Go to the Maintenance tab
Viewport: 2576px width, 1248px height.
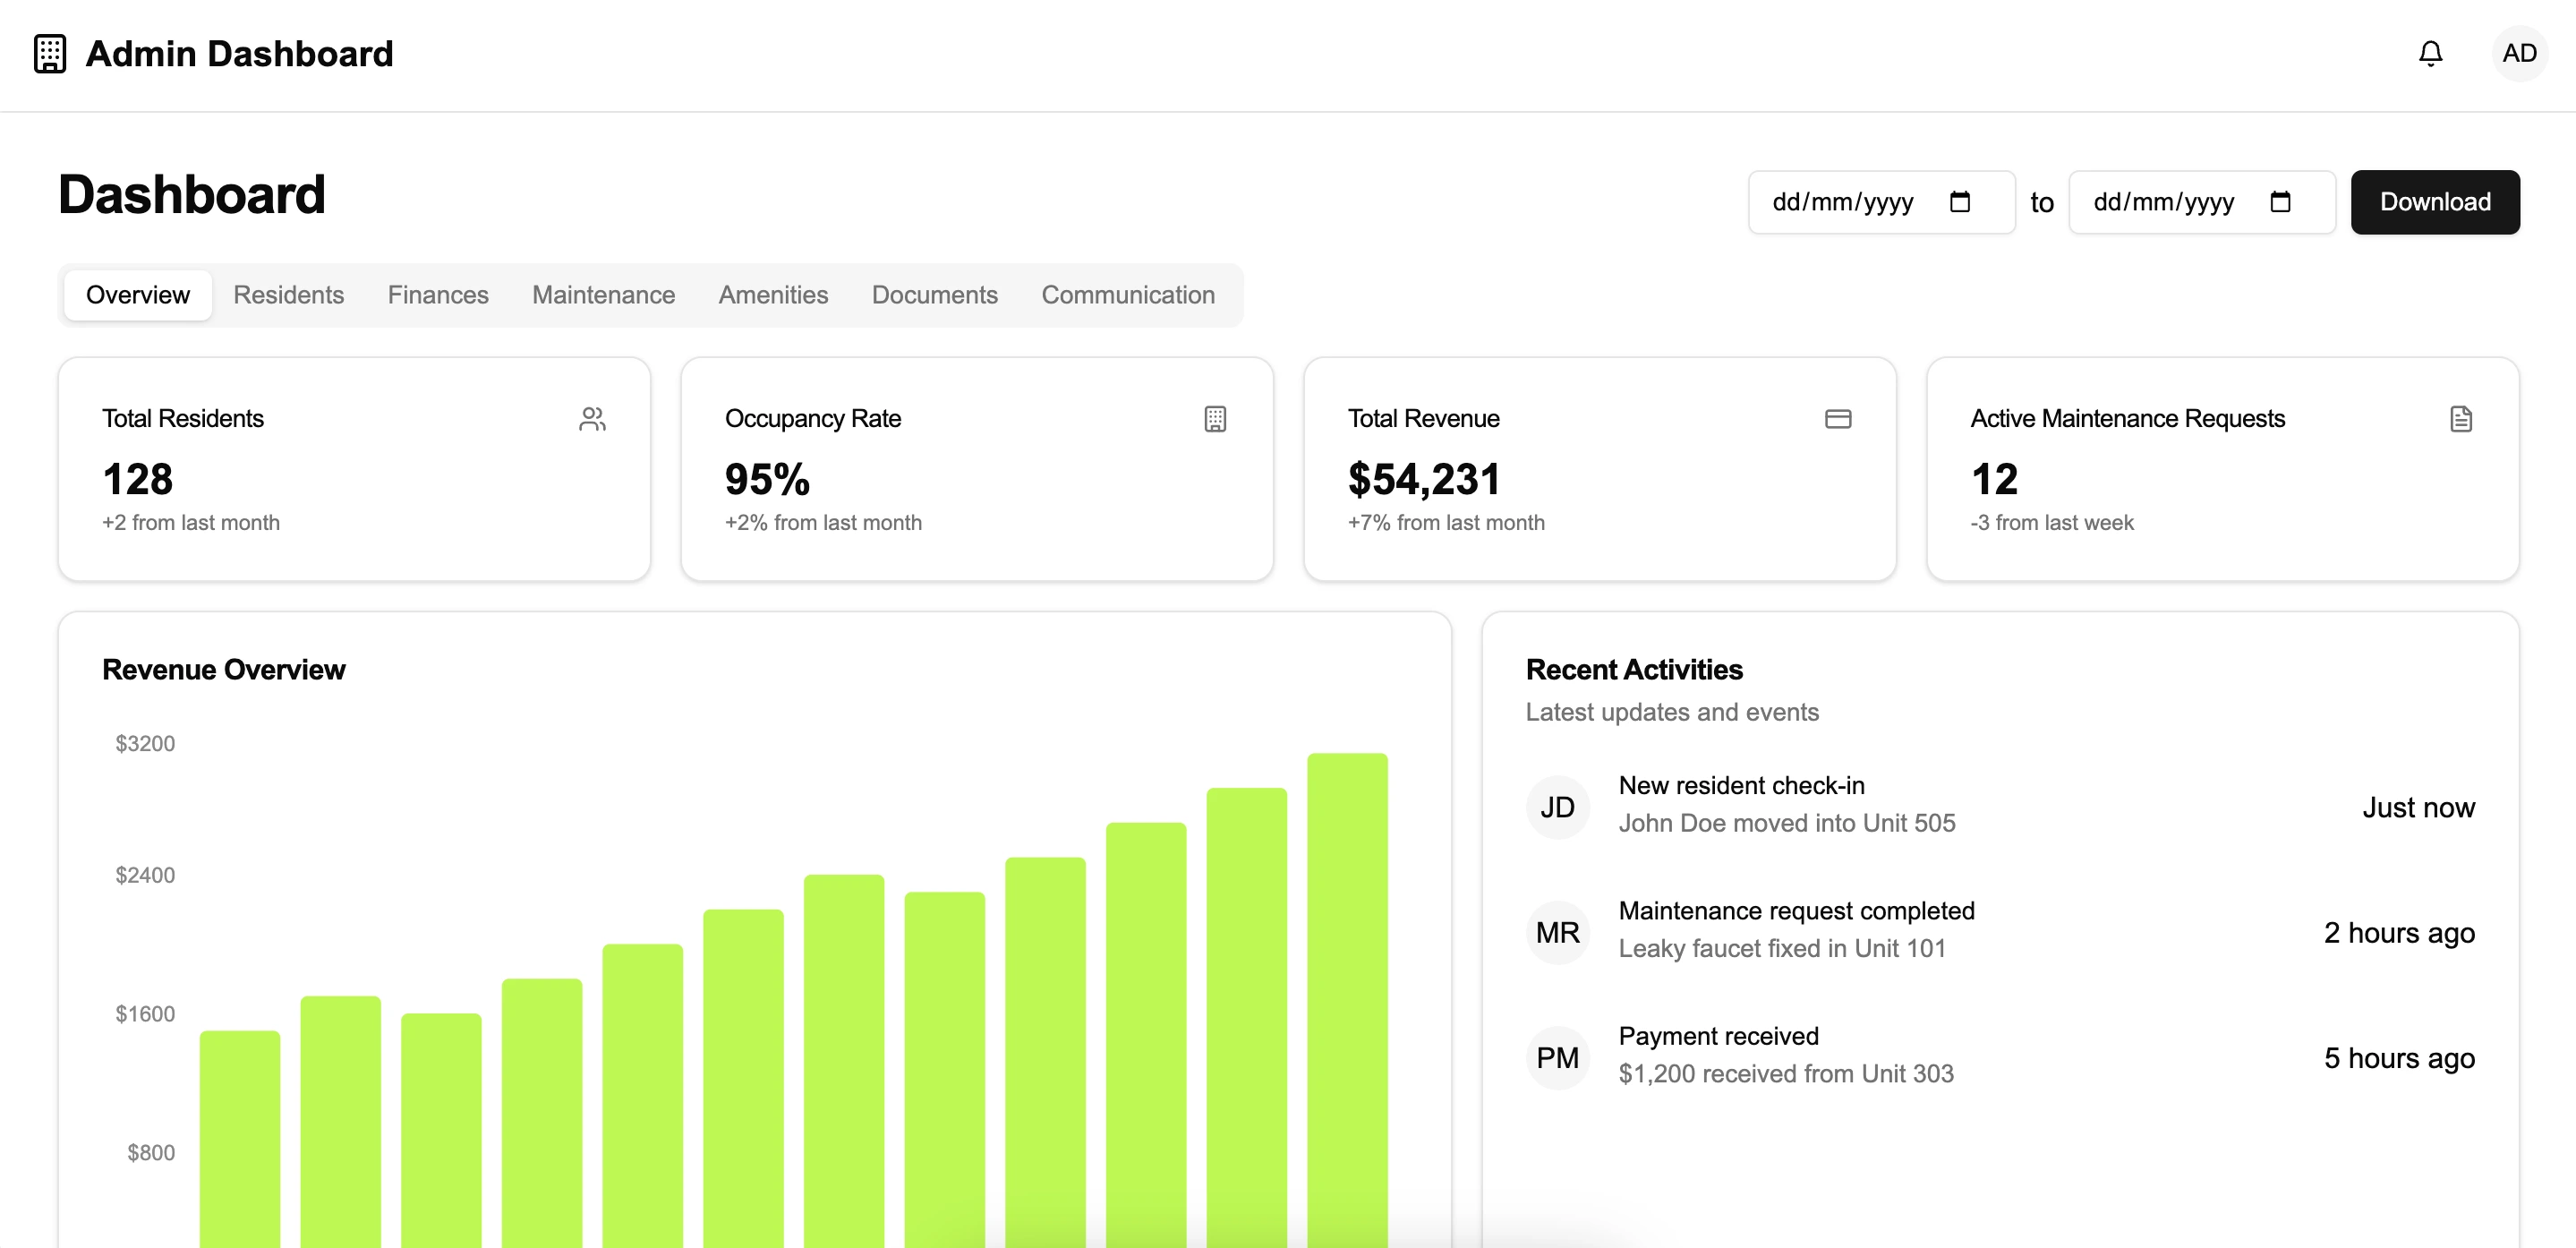[603, 295]
